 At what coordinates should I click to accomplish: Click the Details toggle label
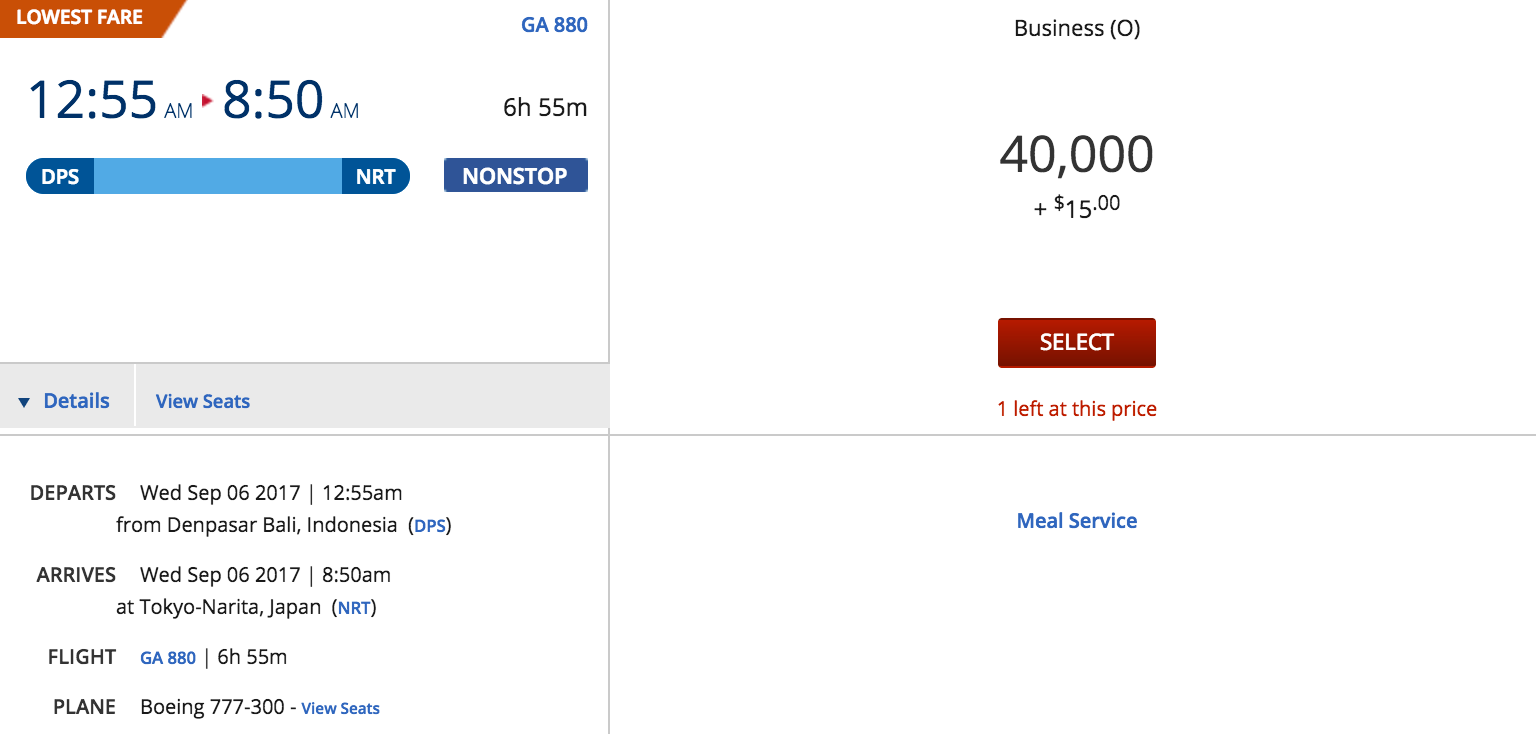tap(76, 401)
